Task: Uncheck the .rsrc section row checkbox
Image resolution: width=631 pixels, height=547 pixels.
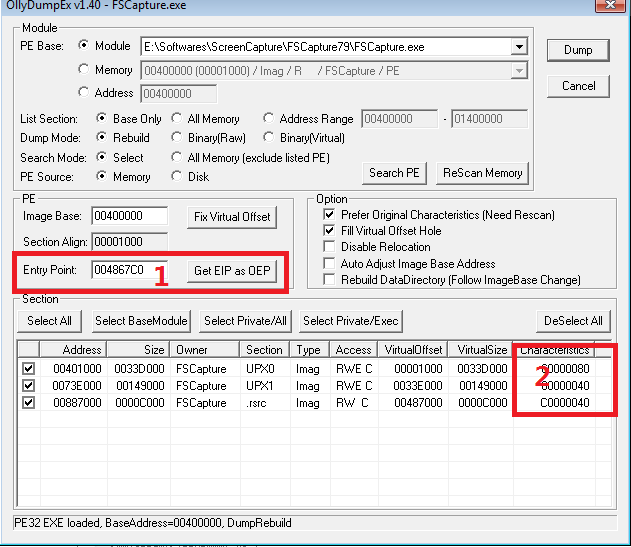Action: 28,403
